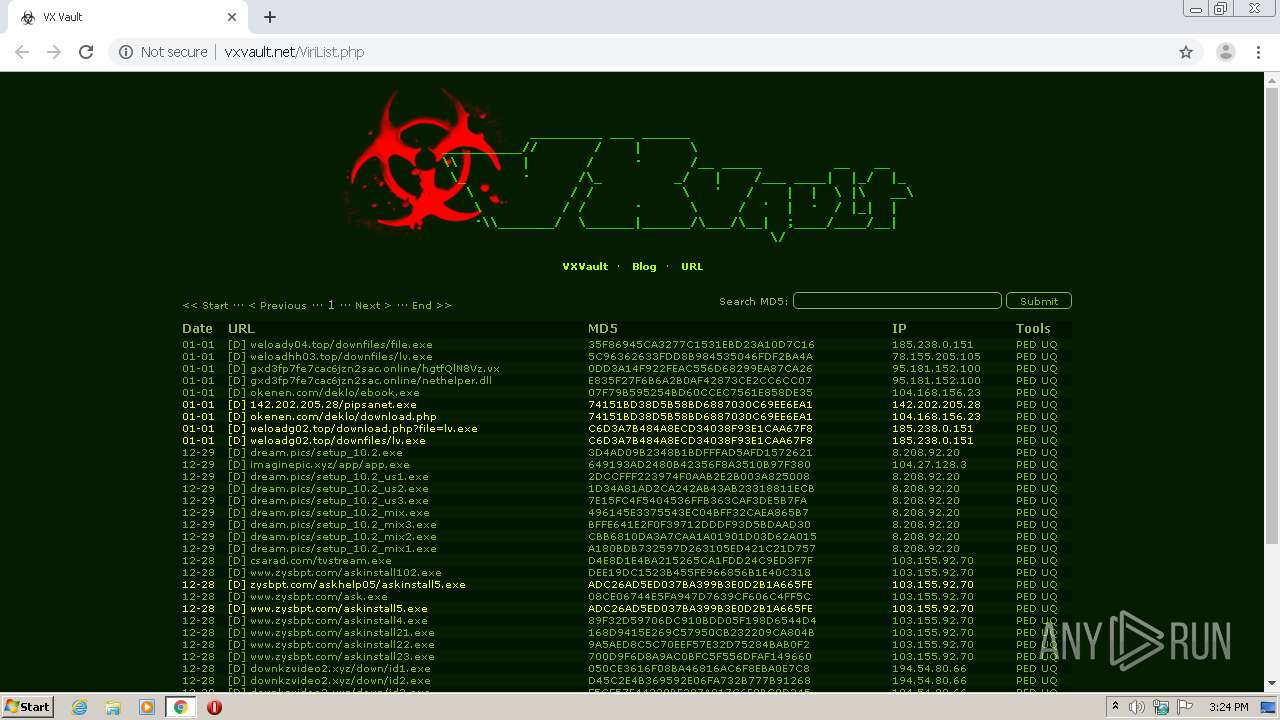Open the Chrome profile avatar menu
This screenshot has width=1280, height=720.
[x=1225, y=52]
